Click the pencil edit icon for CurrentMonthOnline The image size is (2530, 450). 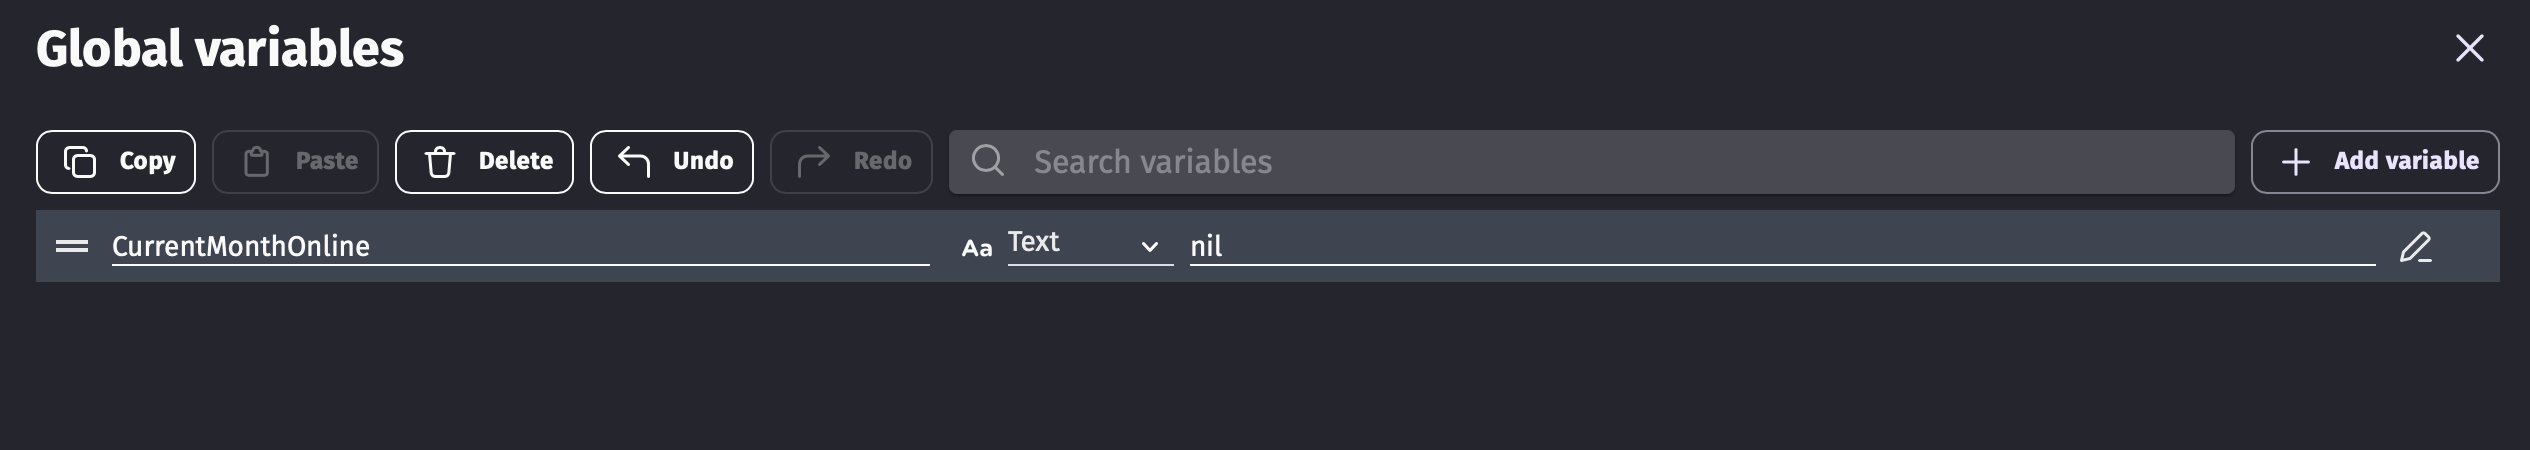[2415, 247]
